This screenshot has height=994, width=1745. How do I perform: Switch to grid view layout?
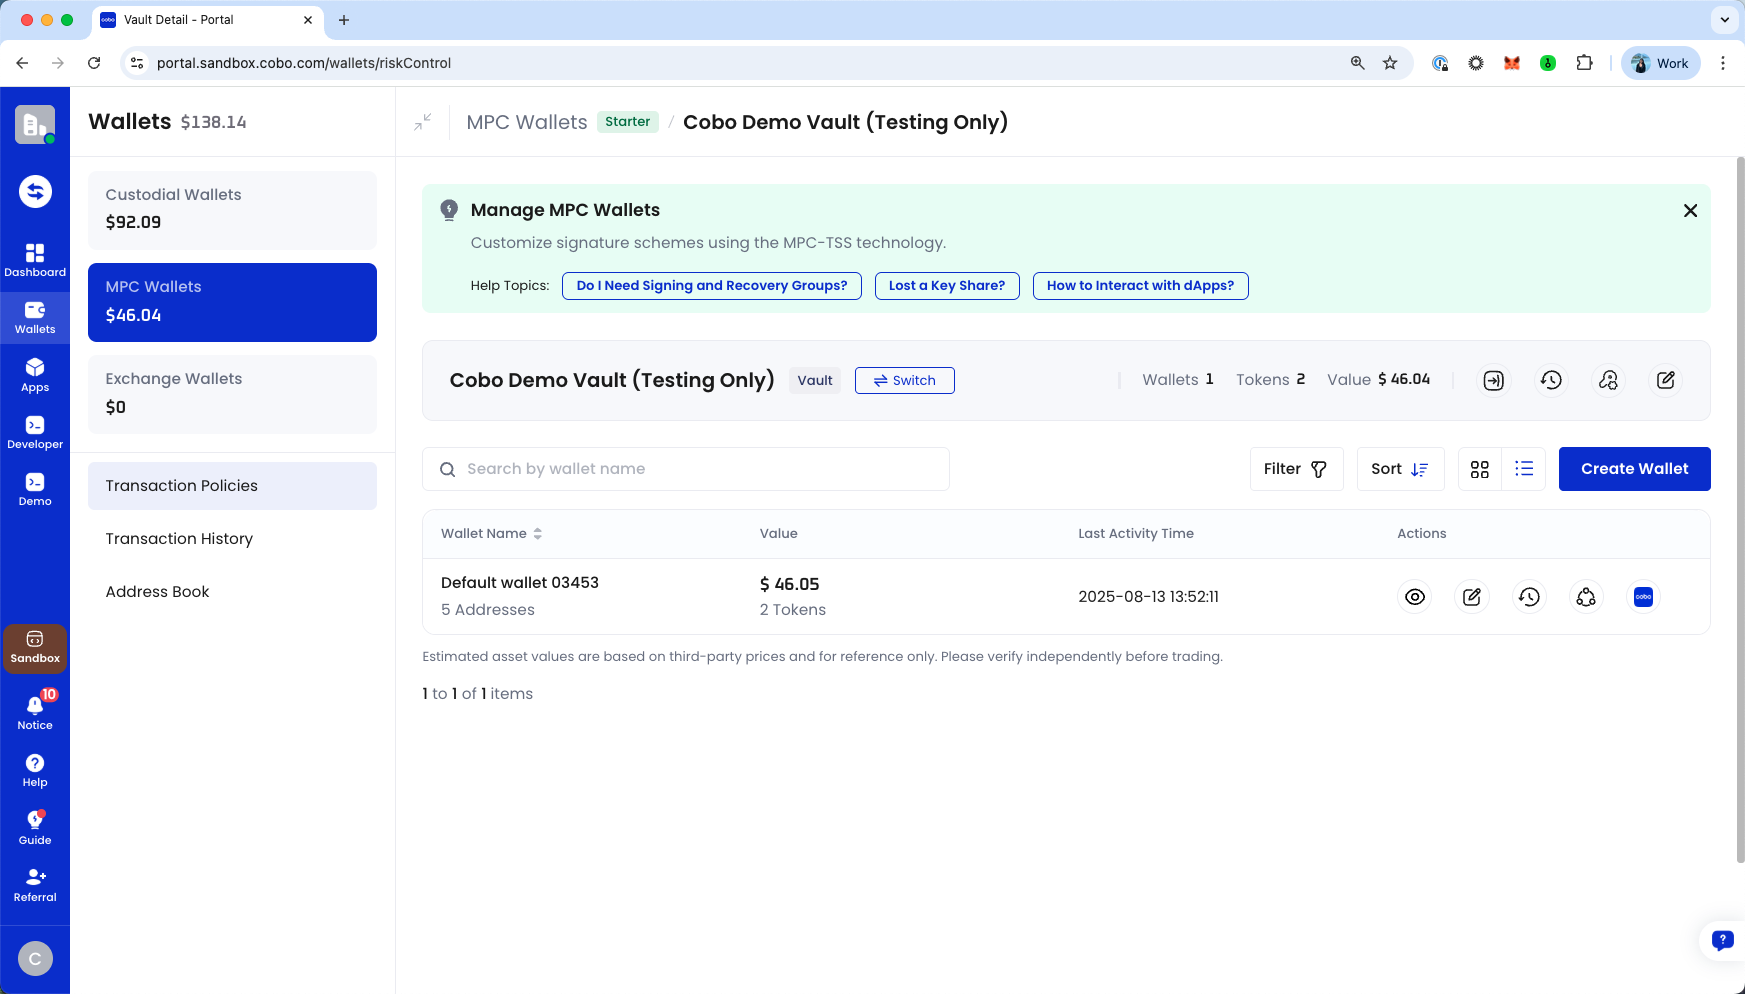tap(1480, 469)
